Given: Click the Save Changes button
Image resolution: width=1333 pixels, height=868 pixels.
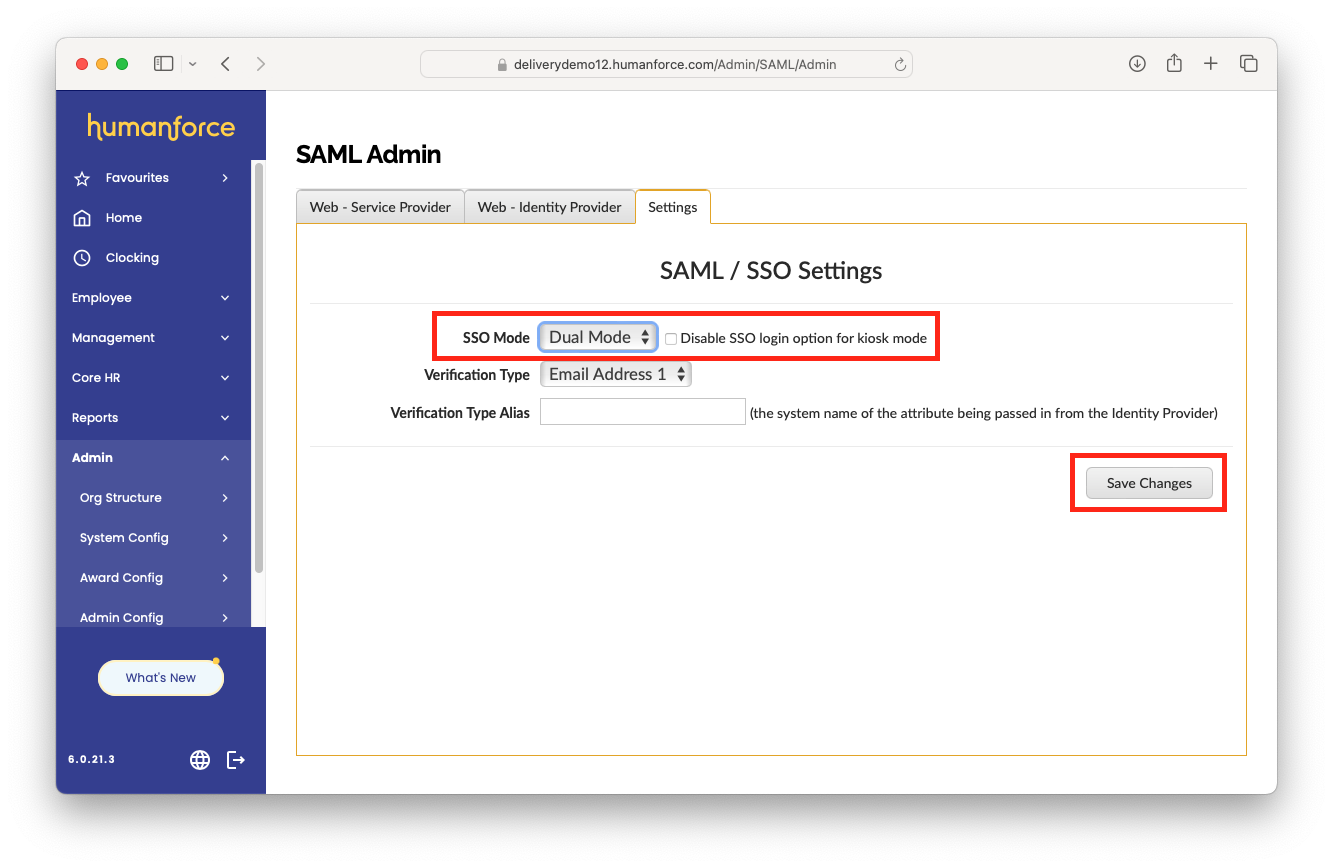Looking at the screenshot, I should click(1149, 483).
